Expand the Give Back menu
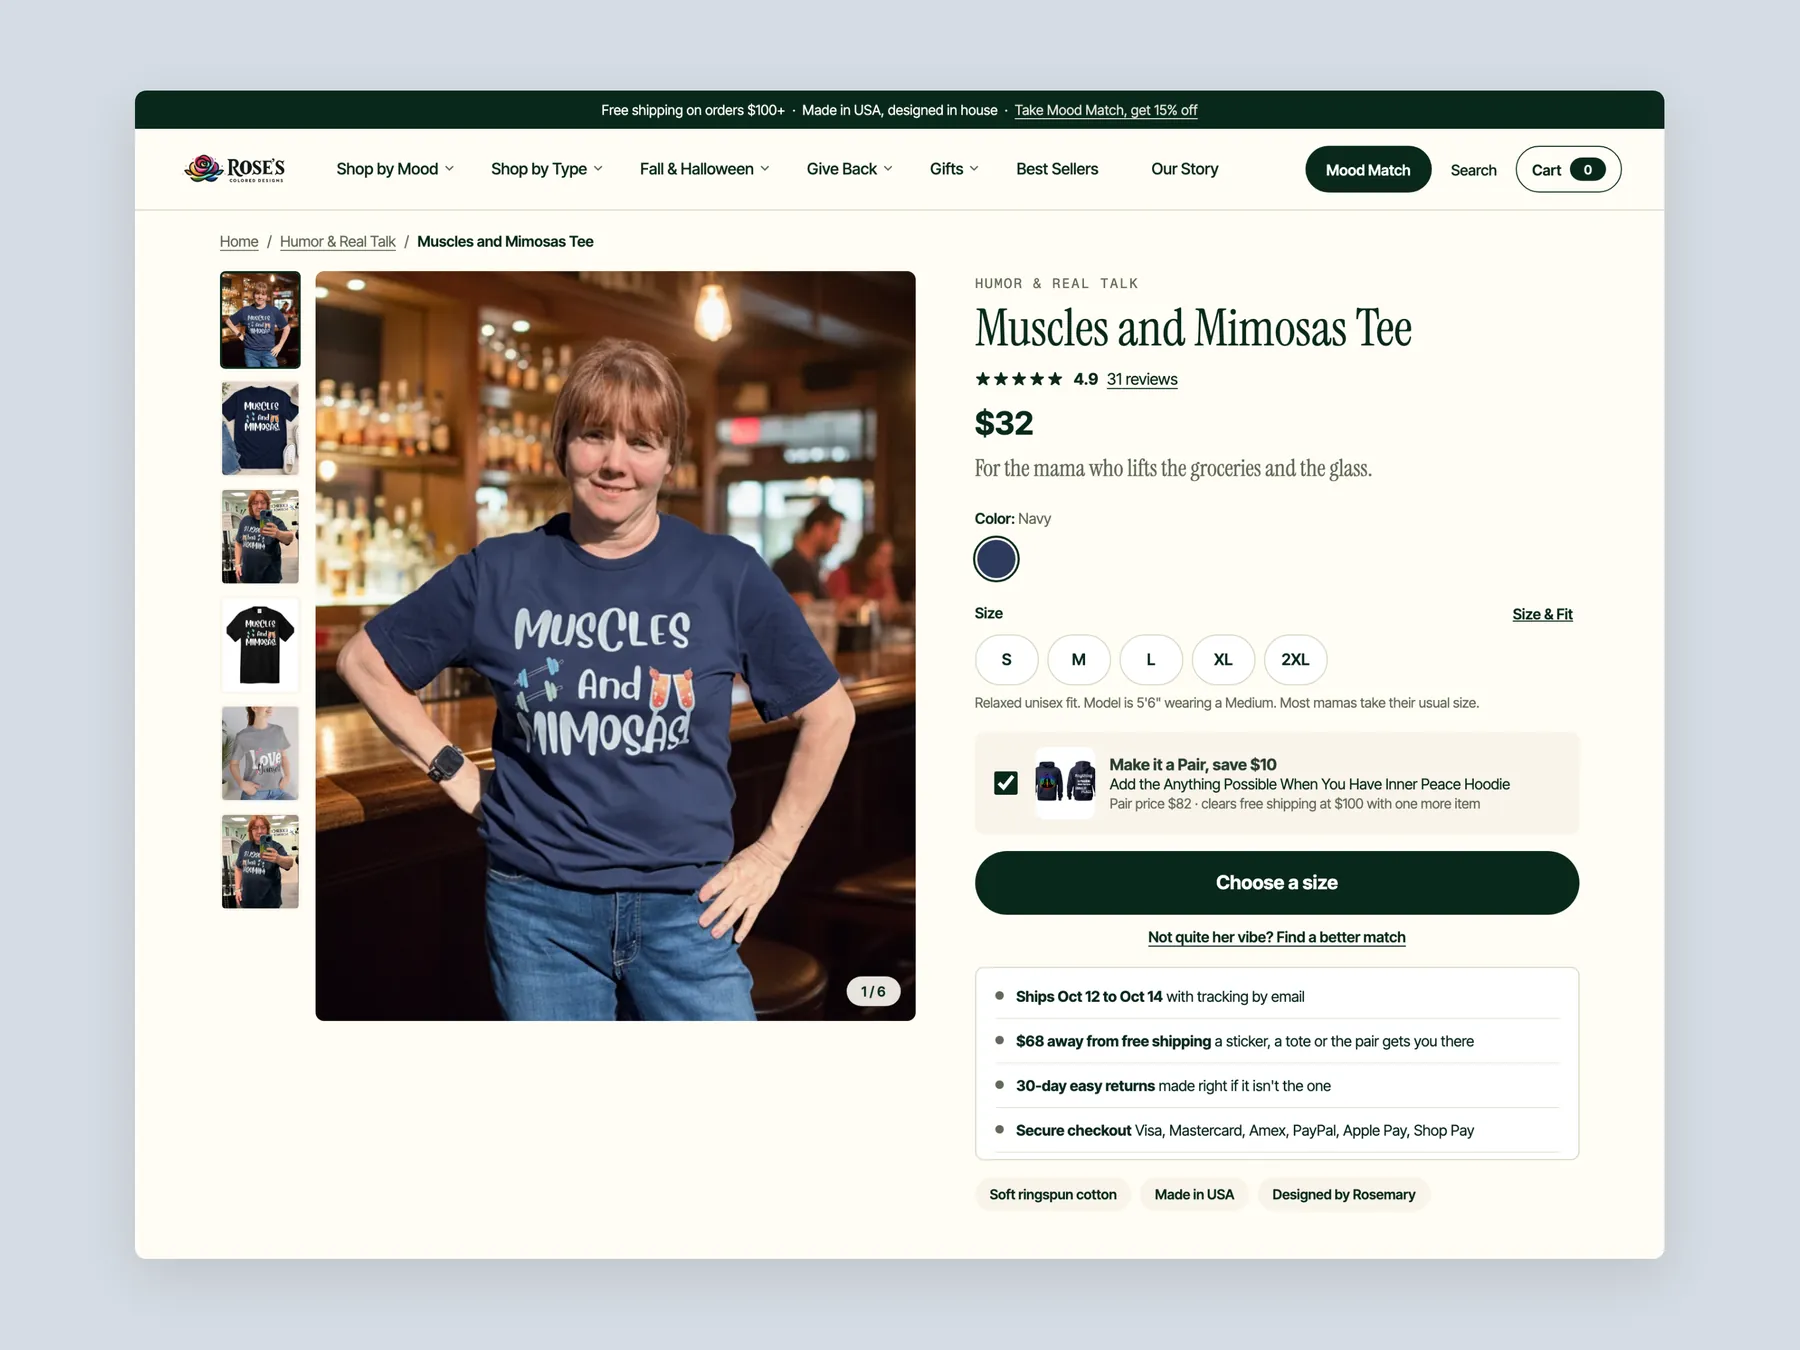The width and height of the screenshot is (1800, 1350). pos(850,169)
